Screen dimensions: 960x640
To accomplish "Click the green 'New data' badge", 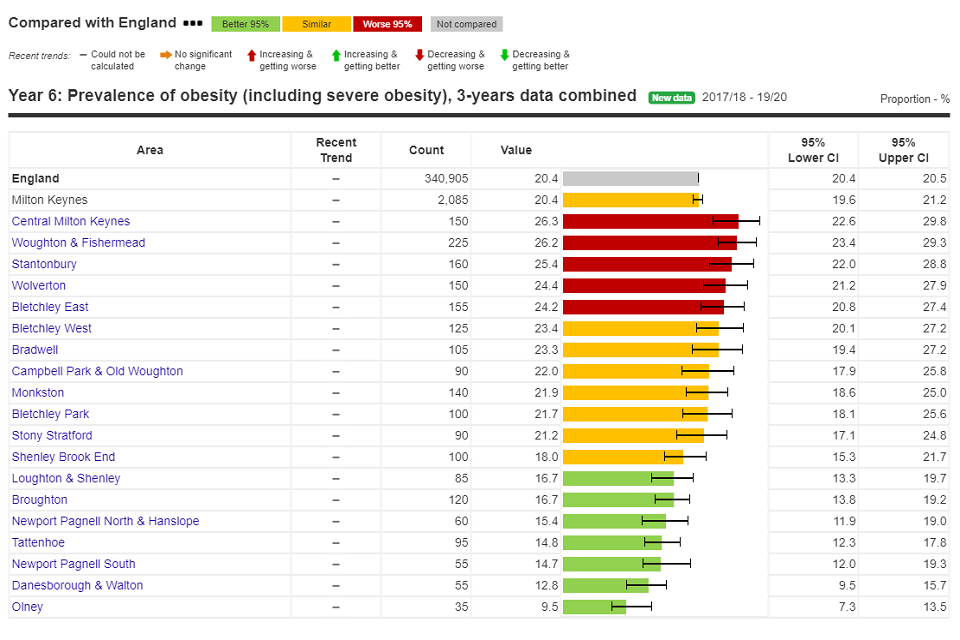I will click(671, 97).
